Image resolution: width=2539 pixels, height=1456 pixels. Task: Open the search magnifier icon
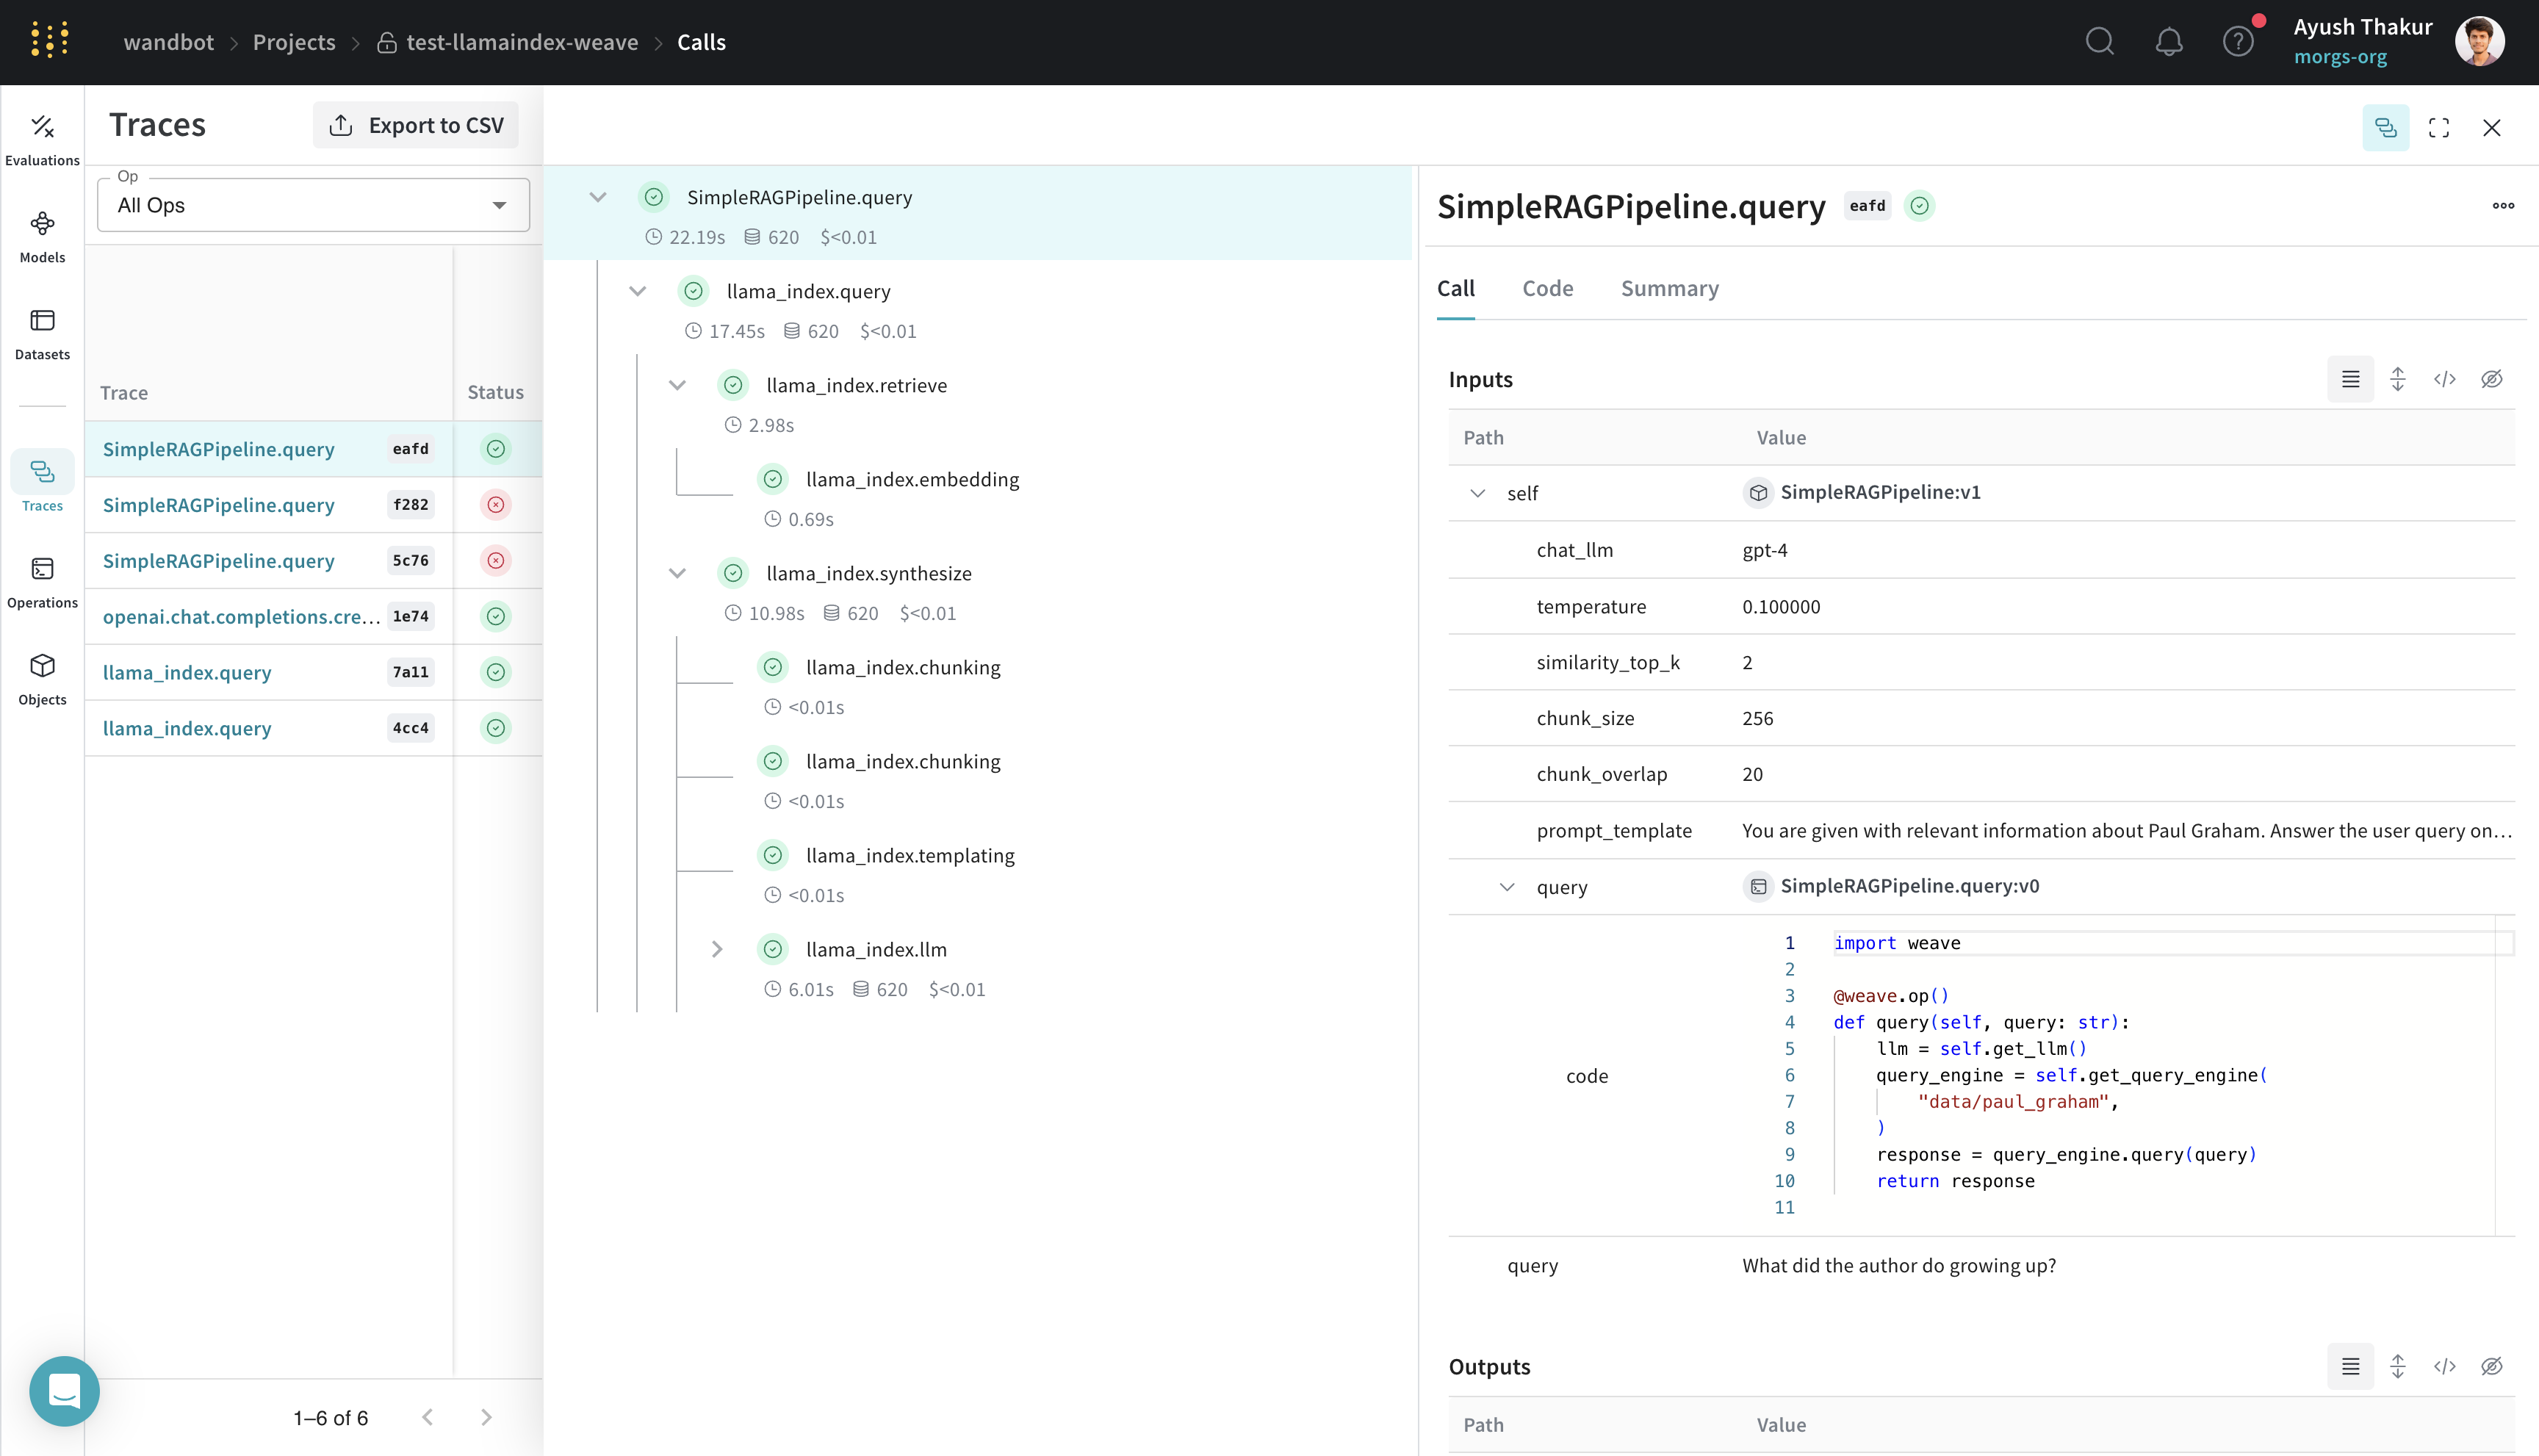(2099, 42)
